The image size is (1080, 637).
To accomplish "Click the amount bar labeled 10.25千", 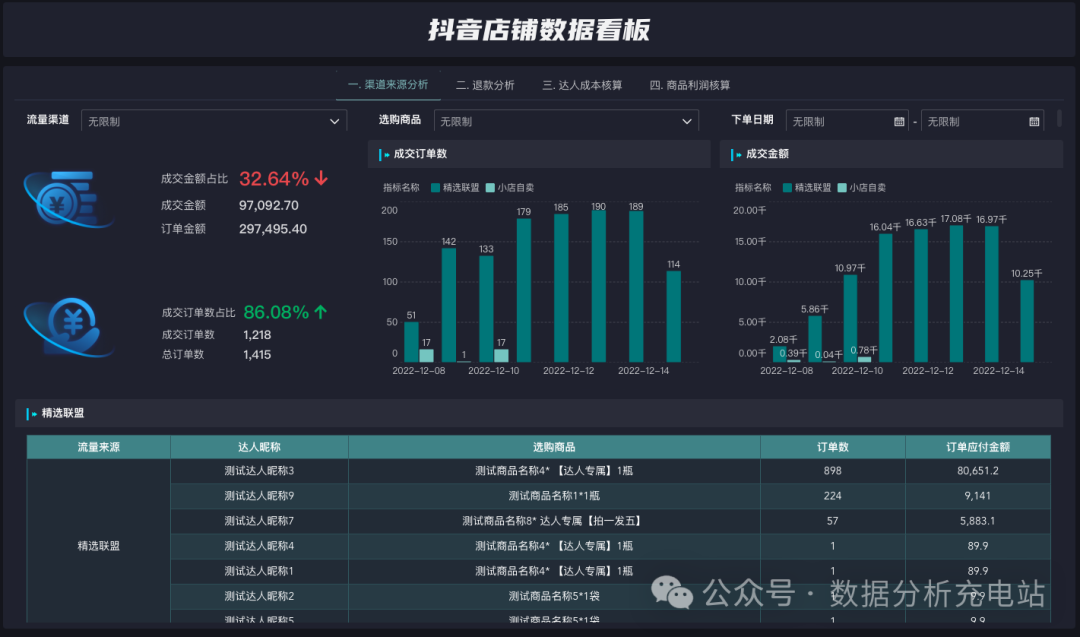I will coord(1027,322).
